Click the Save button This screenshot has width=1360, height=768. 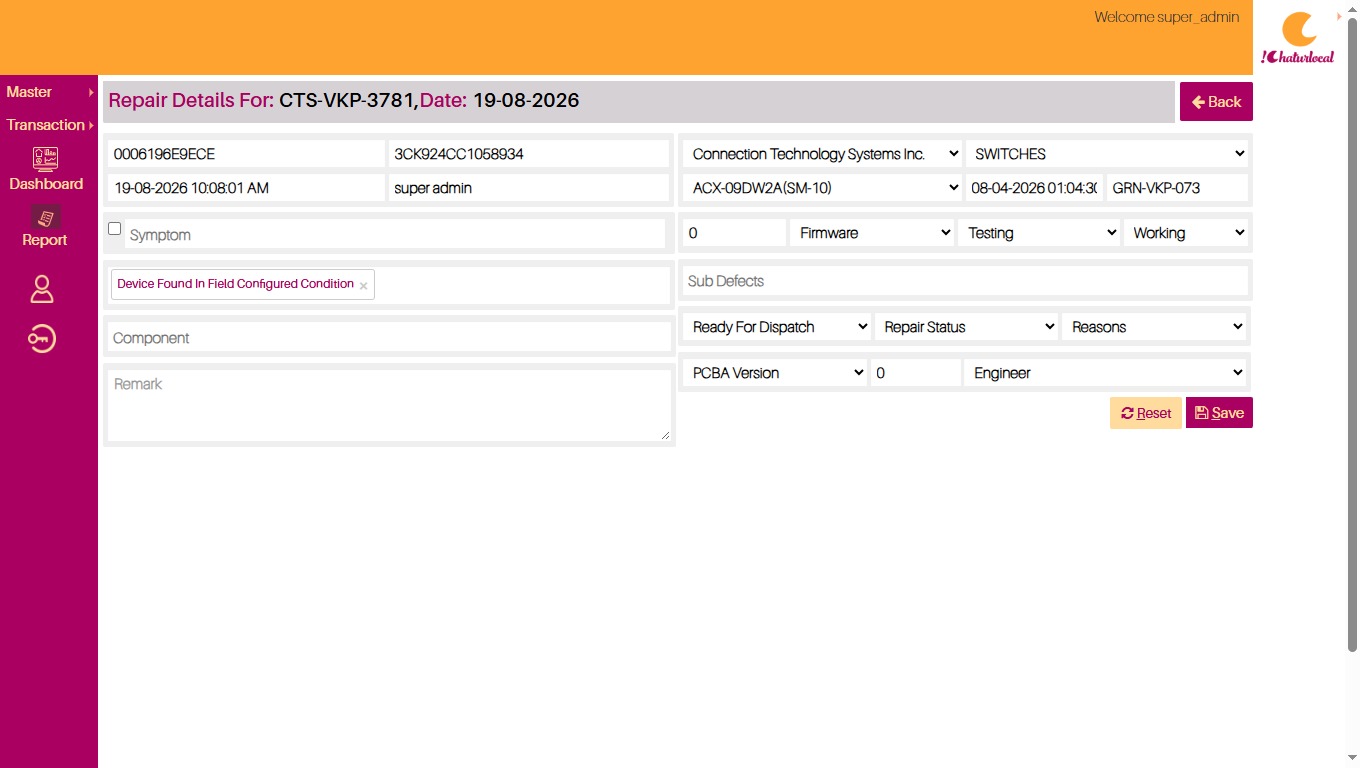[x=1219, y=413]
